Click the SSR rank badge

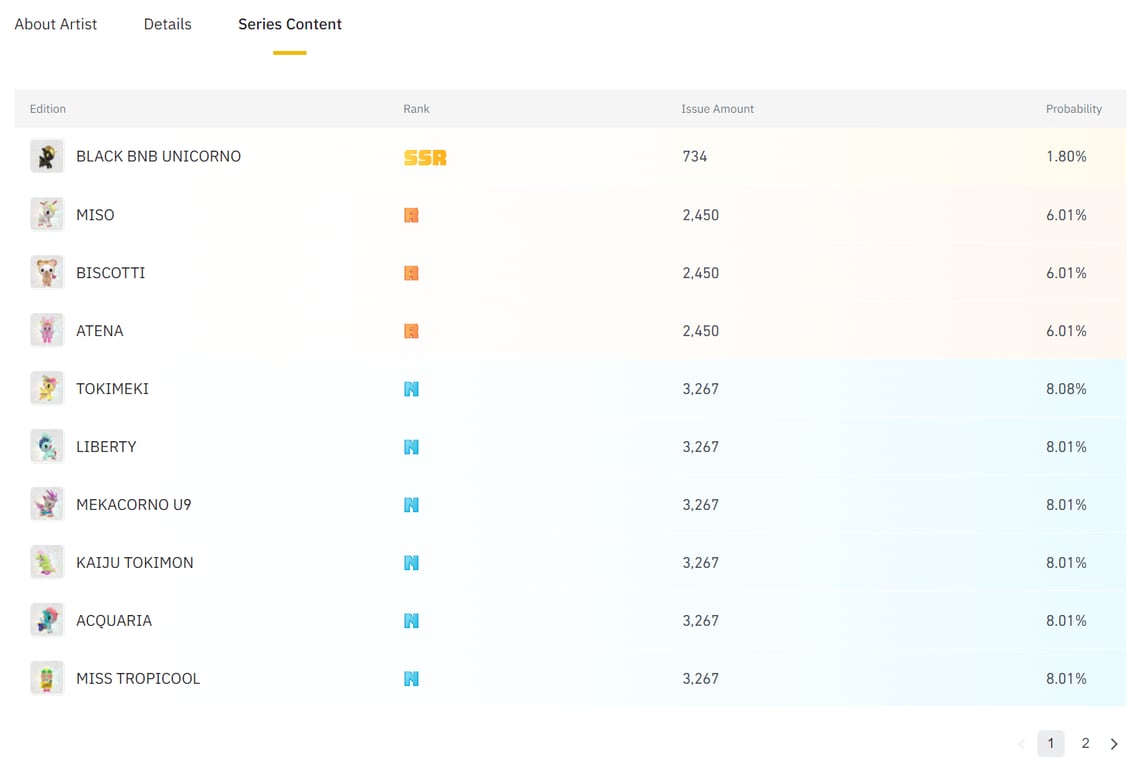pyautogui.click(x=425, y=157)
